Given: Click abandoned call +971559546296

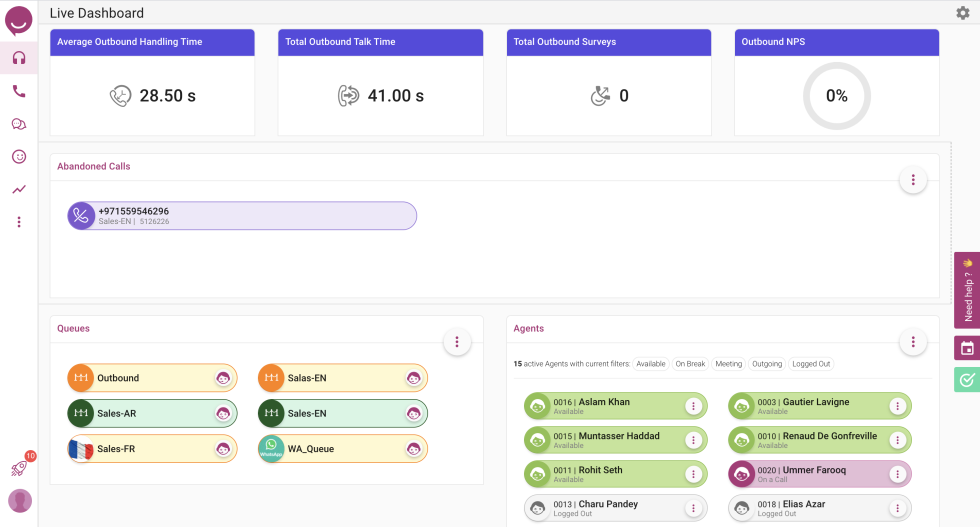Looking at the screenshot, I should coord(241,216).
